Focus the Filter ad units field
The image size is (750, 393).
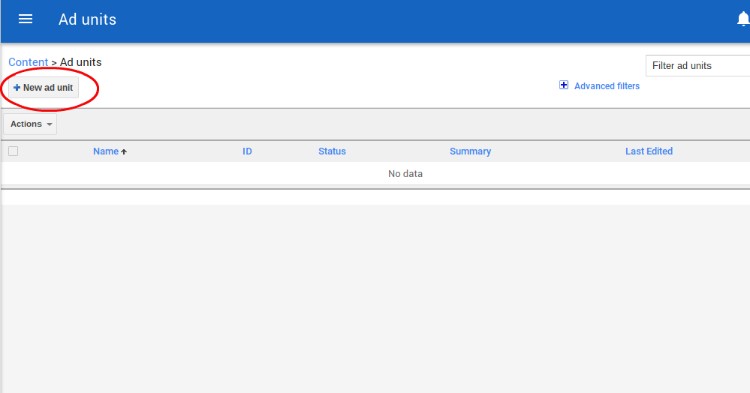(697, 66)
